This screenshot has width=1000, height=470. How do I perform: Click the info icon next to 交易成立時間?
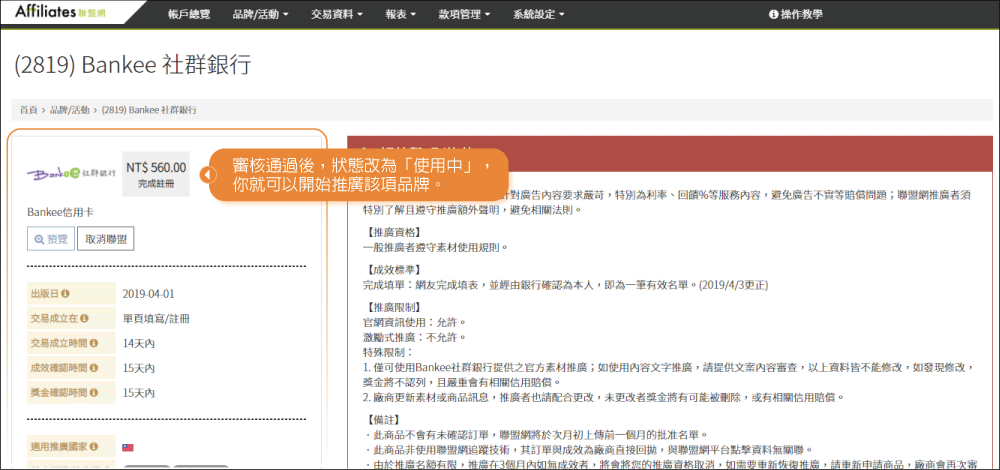94,343
